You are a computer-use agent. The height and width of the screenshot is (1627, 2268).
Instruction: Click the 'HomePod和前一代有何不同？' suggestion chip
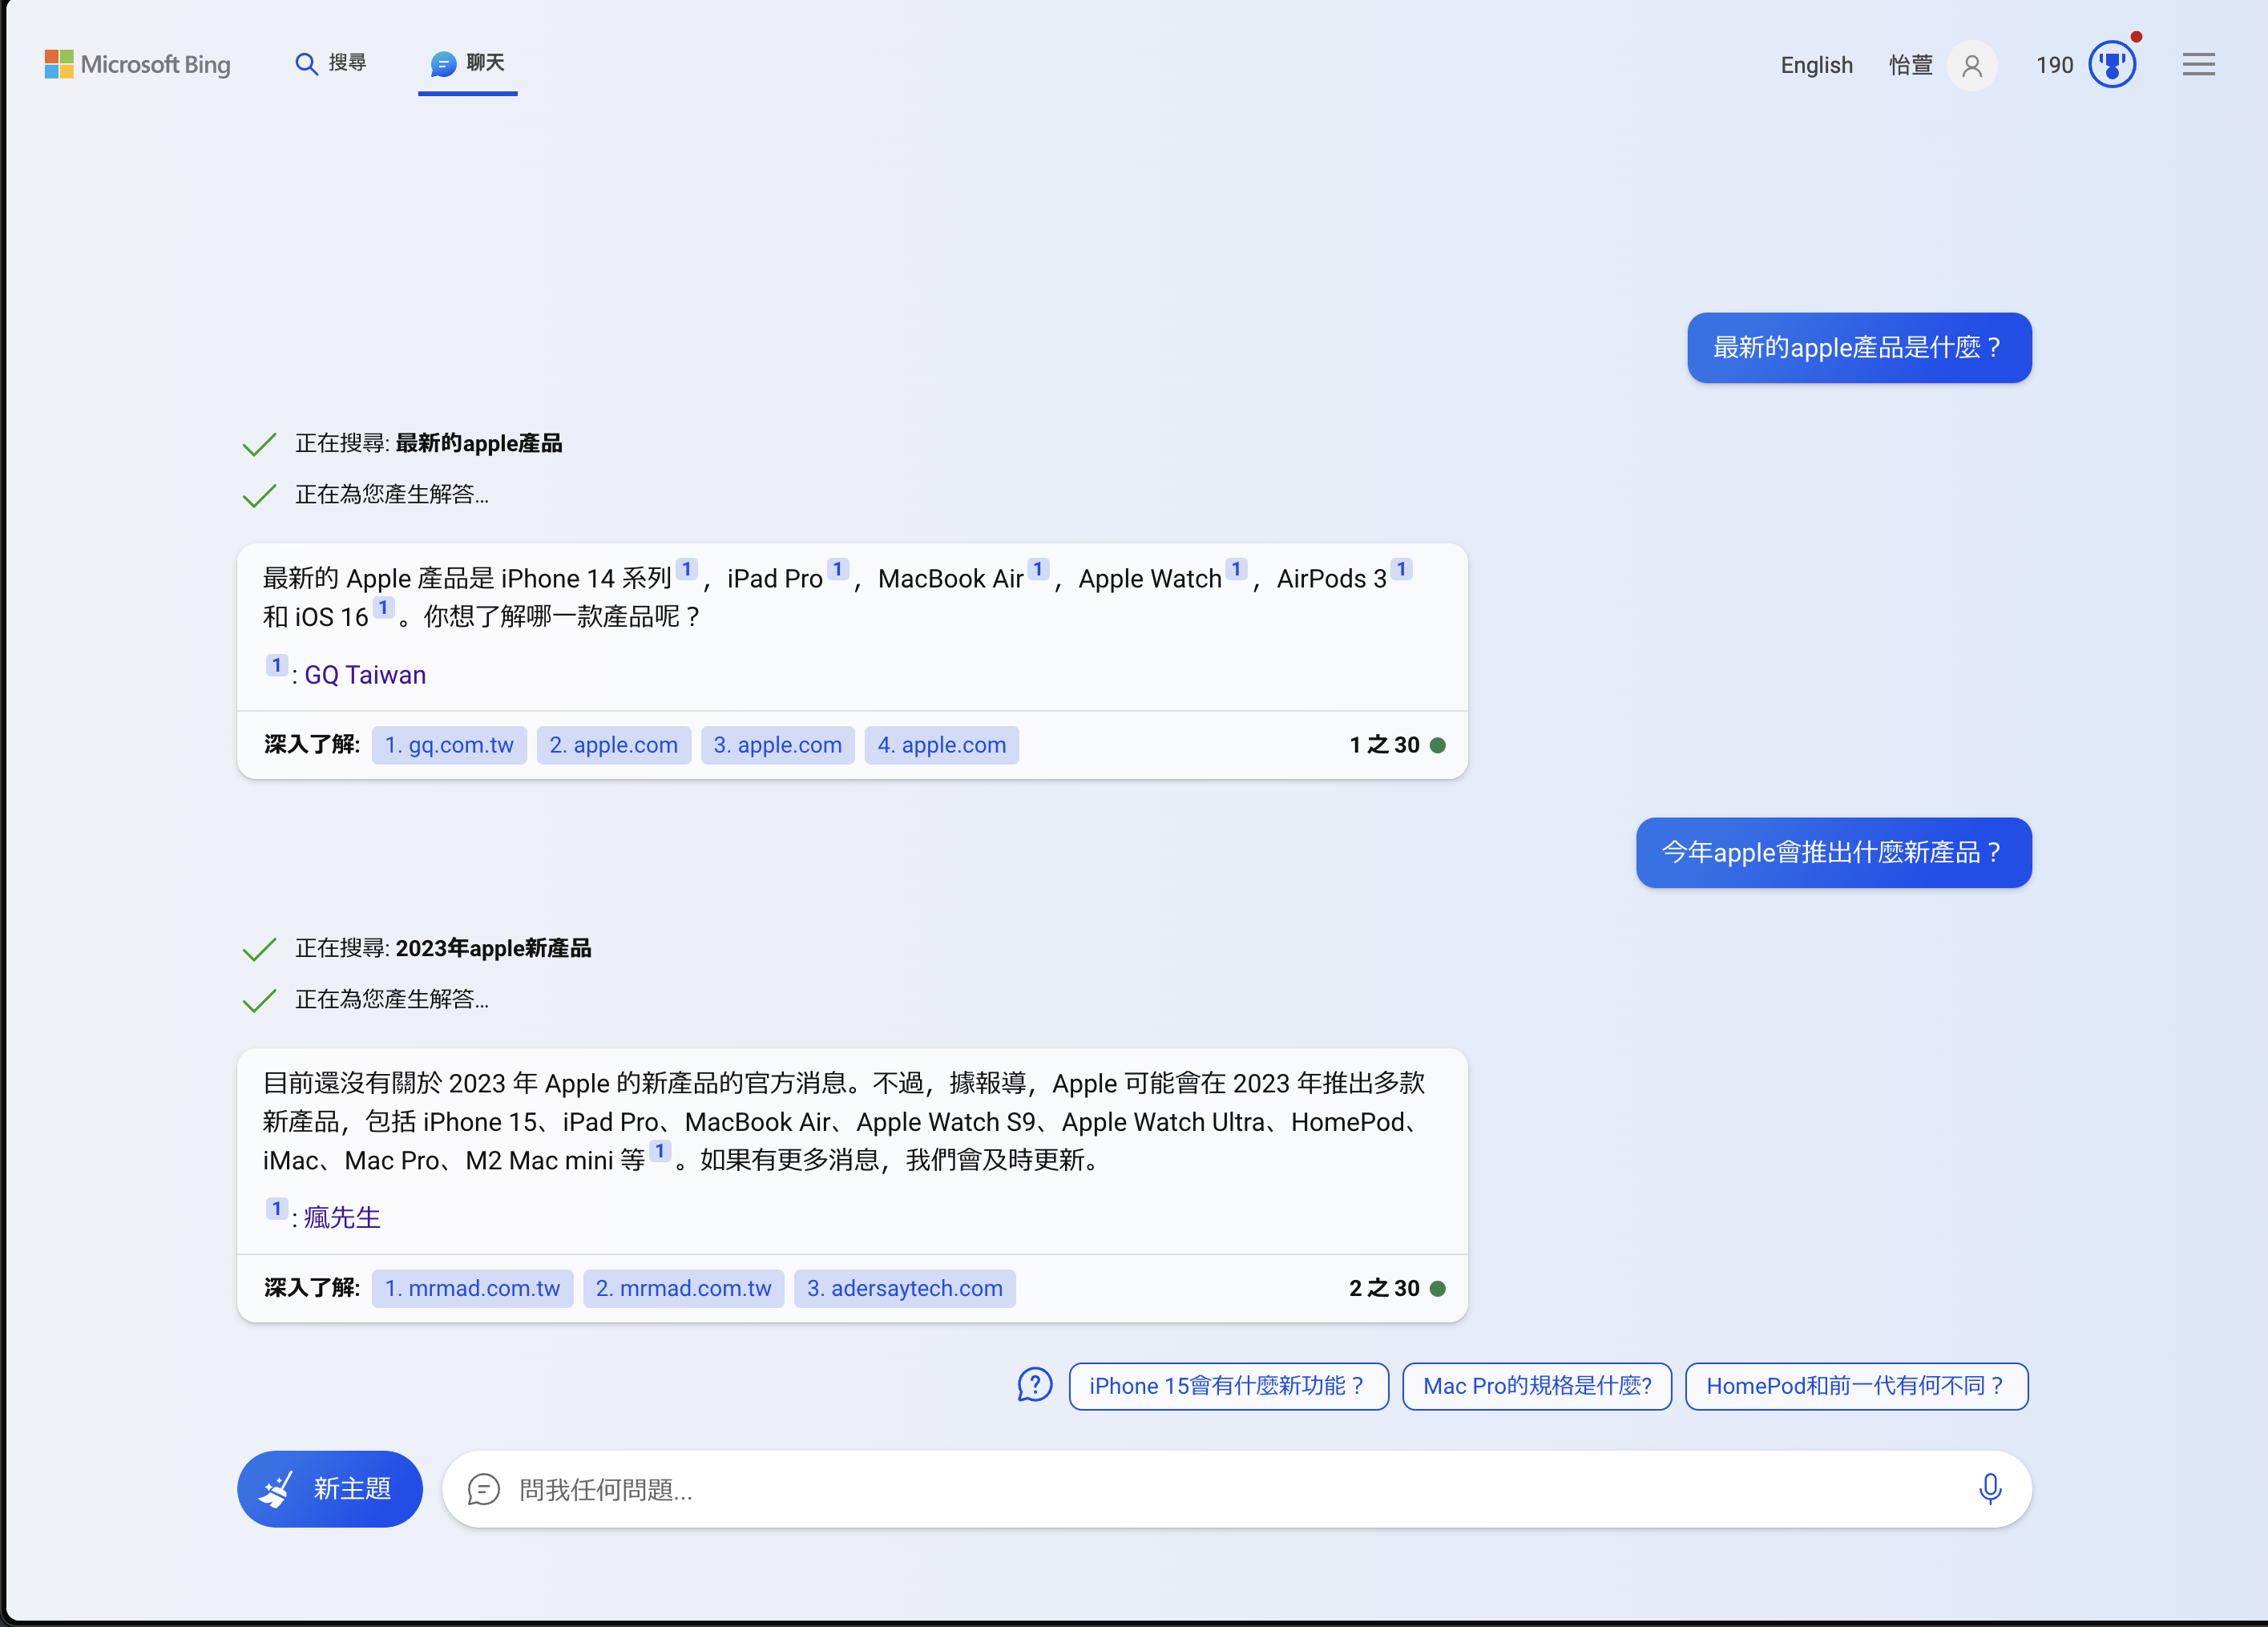pyautogui.click(x=1856, y=1386)
